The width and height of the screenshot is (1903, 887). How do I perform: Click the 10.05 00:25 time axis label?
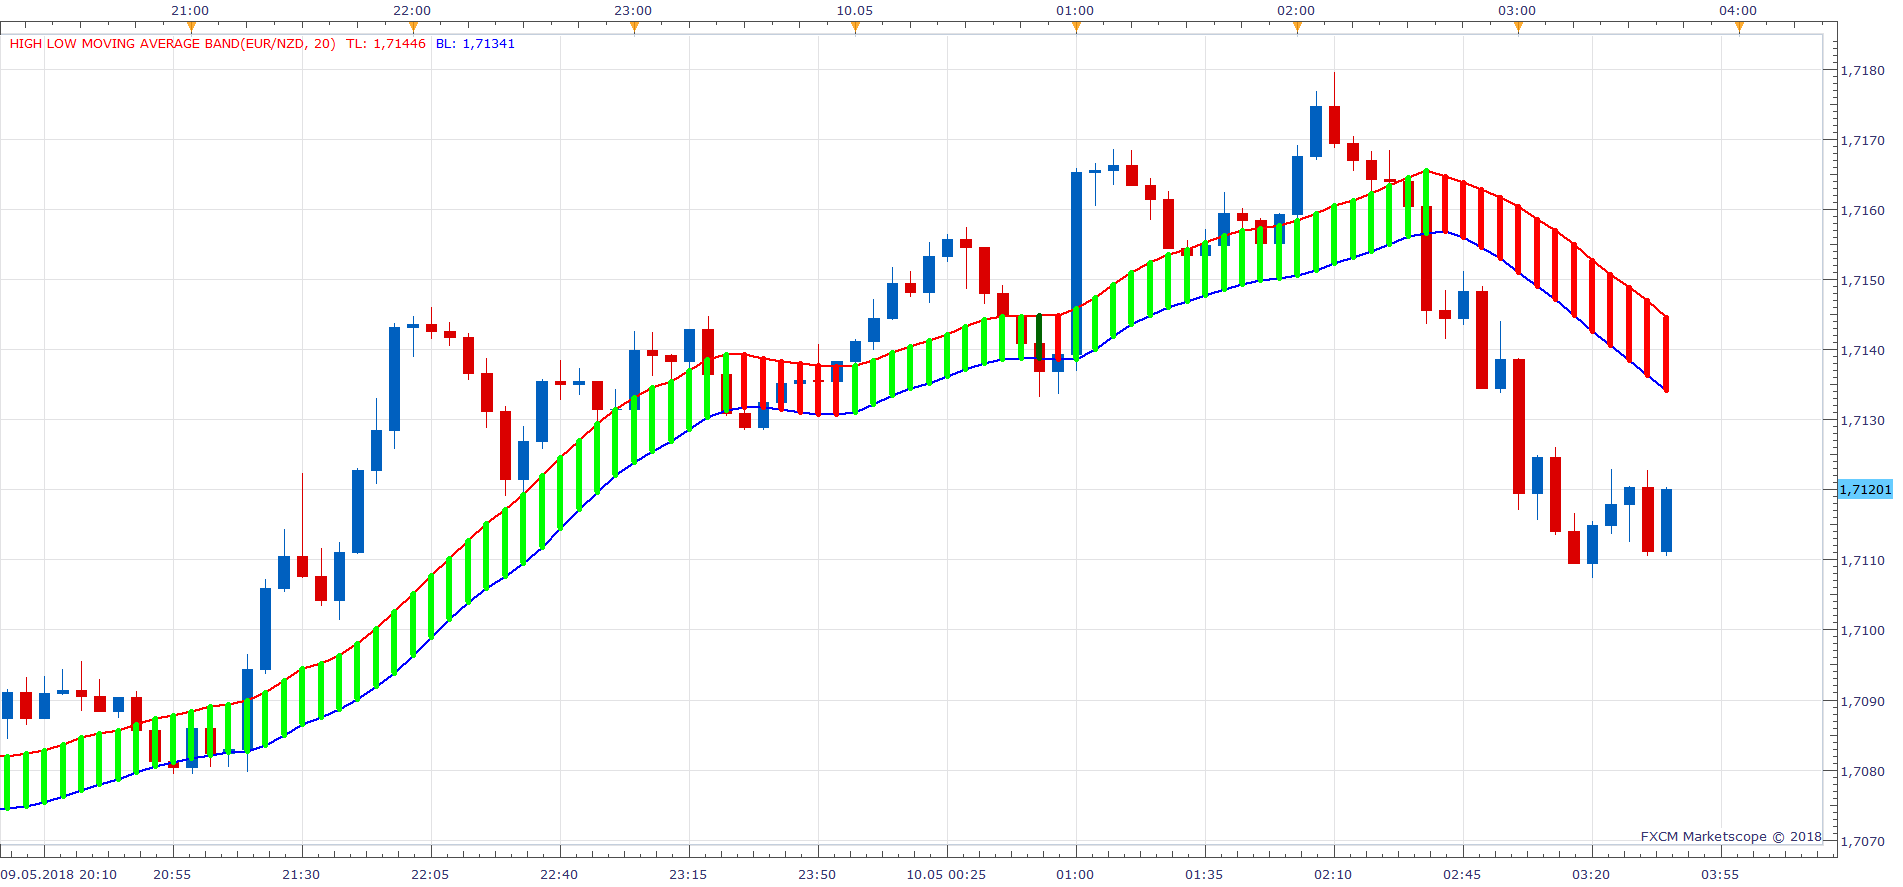(x=946, y=875)
